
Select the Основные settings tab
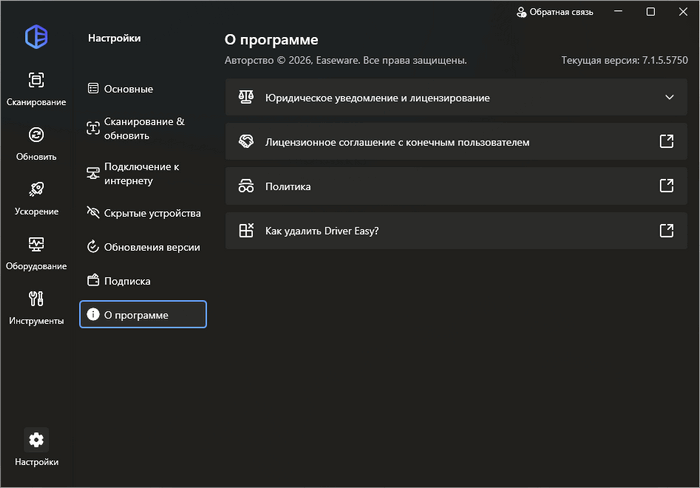point(143,89)
